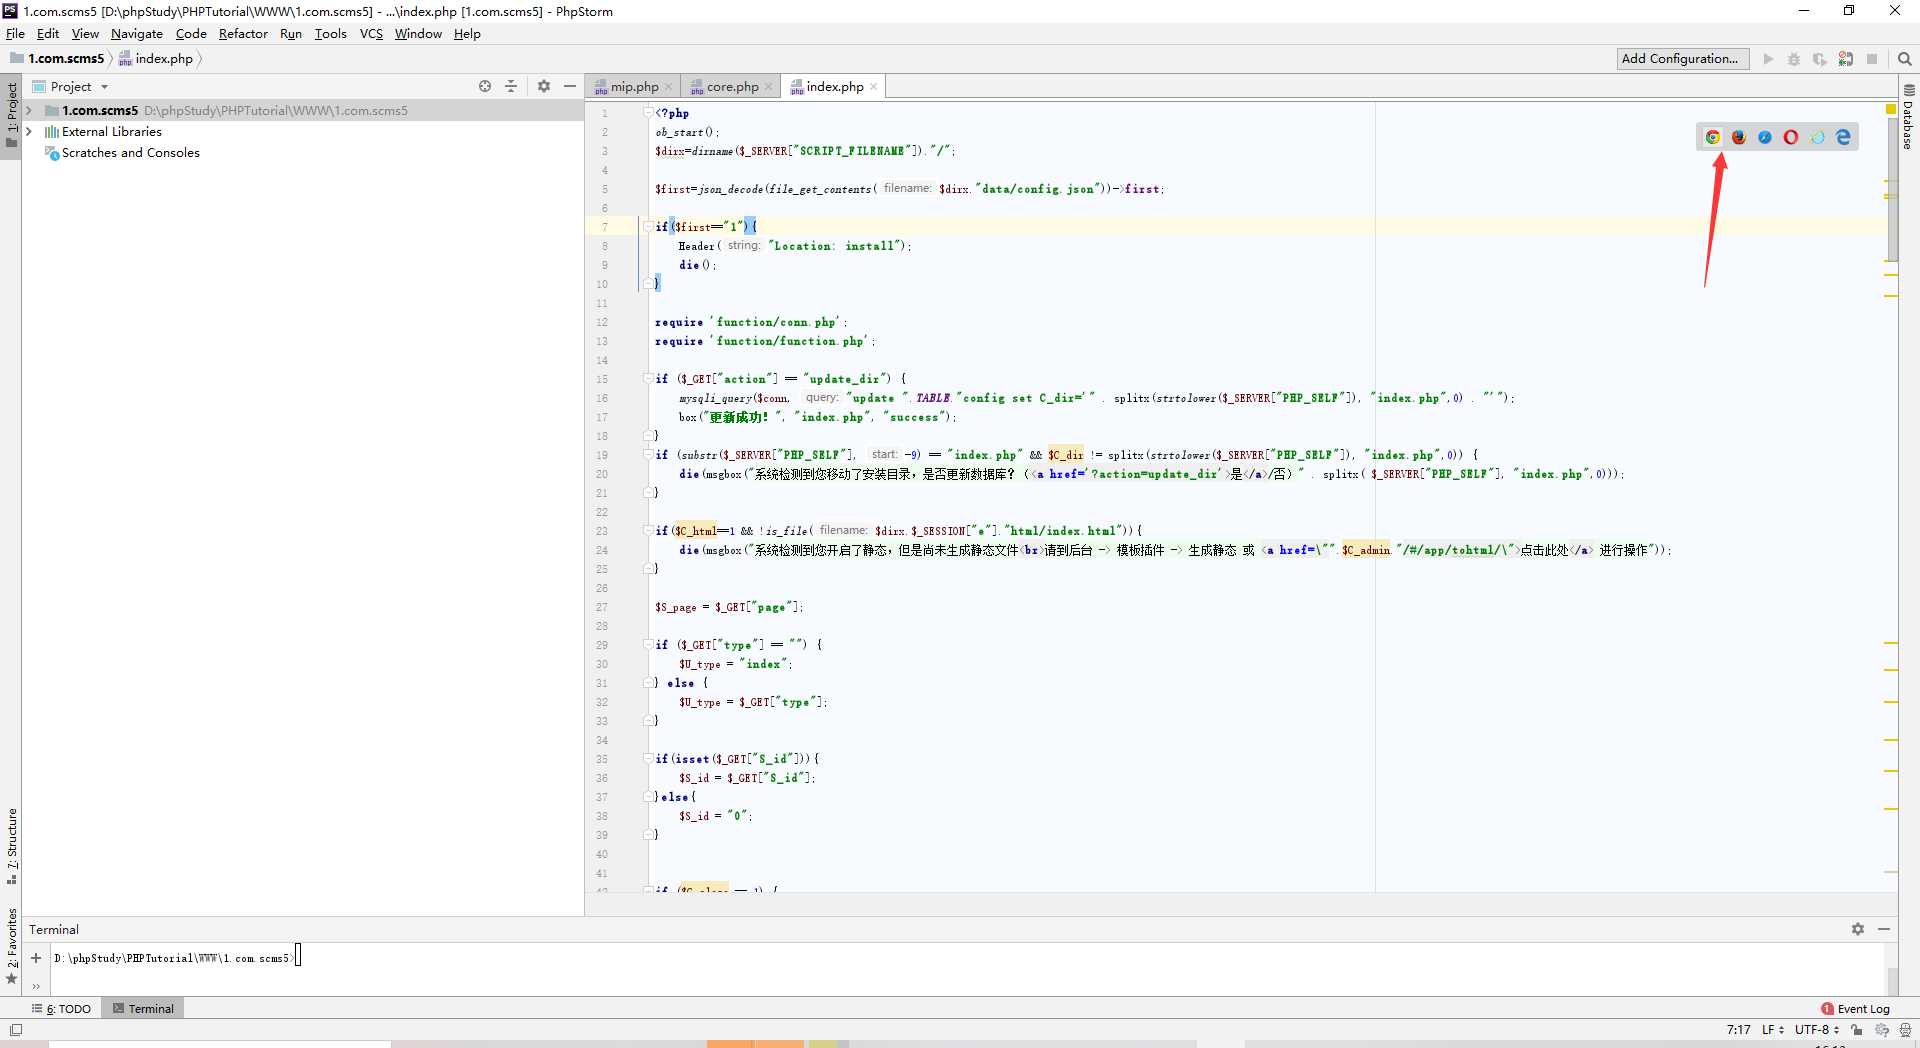Hide the Project panel
This screenshot has height=1048, width=1920.
(x=570, y=86)
